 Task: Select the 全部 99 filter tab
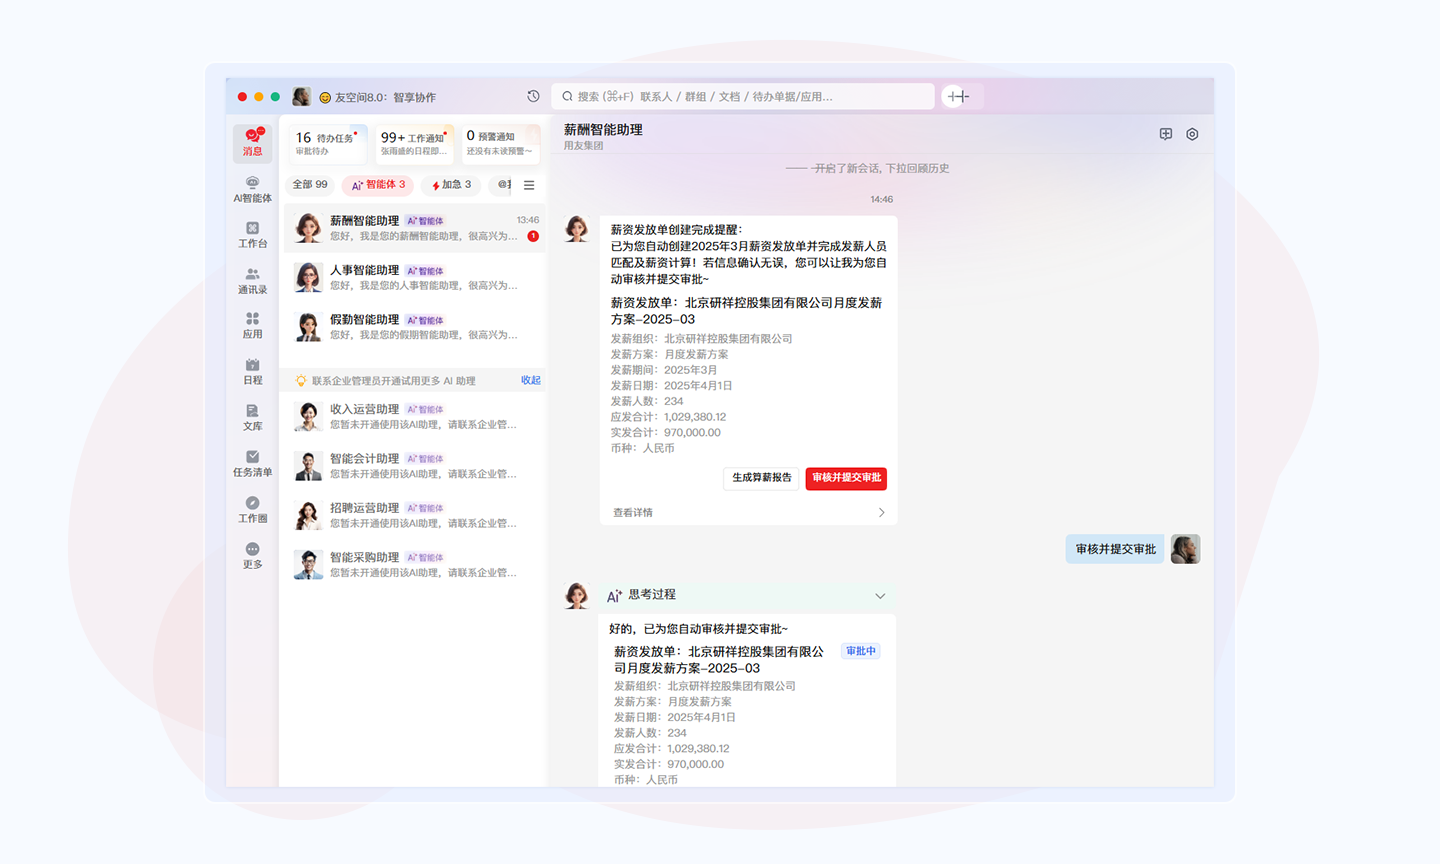point(310,185)
